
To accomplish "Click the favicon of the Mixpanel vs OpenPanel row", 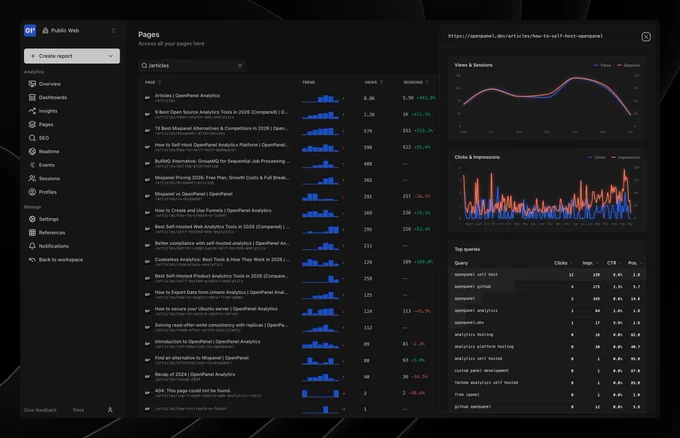I will [147, 196].
